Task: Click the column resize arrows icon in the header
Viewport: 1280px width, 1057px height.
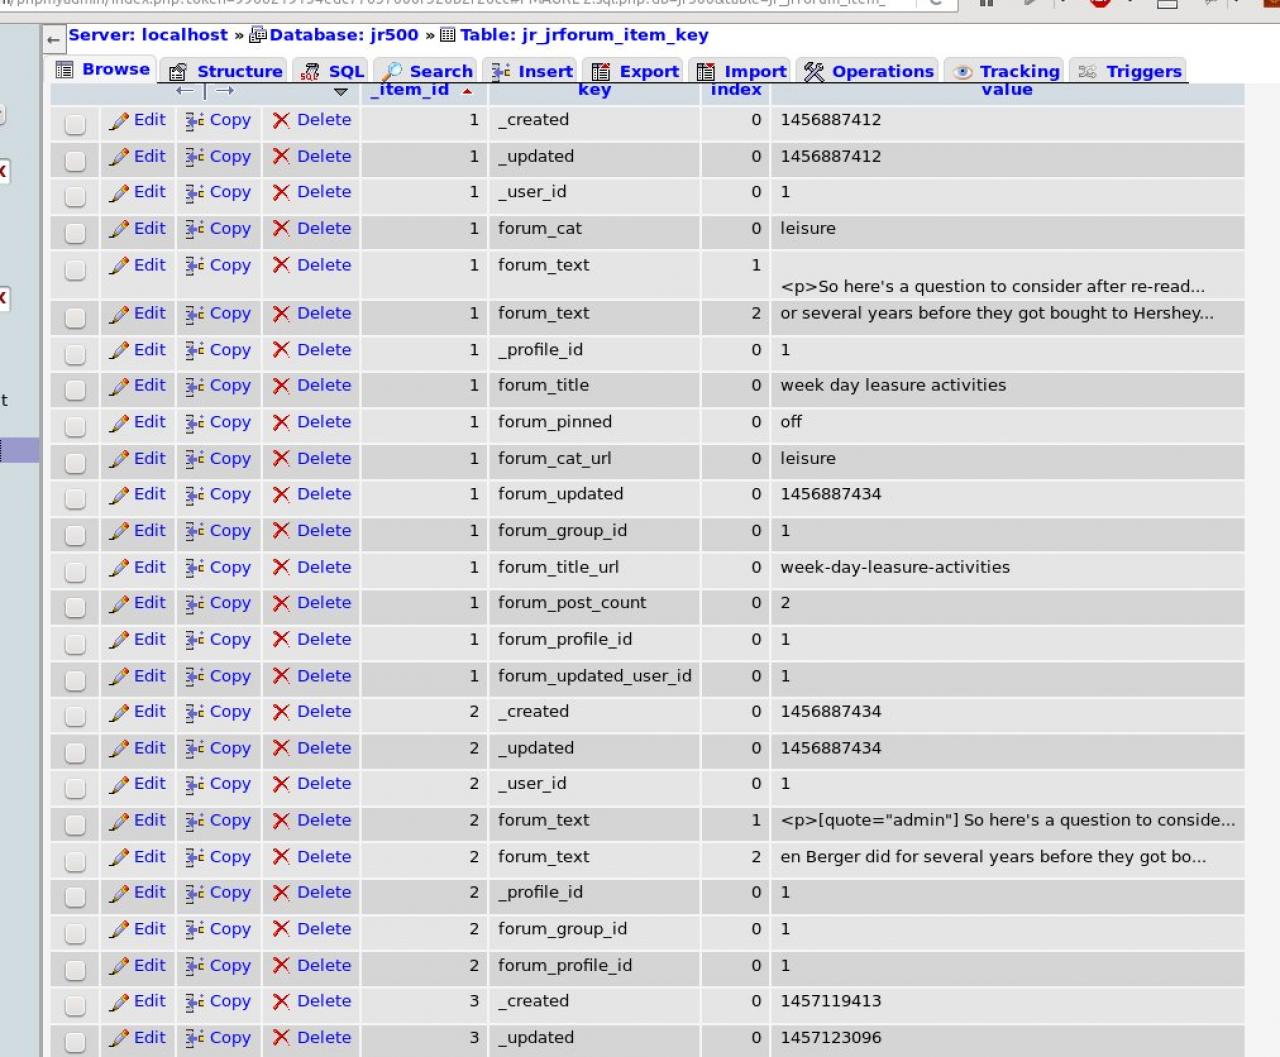Action: 205,91
